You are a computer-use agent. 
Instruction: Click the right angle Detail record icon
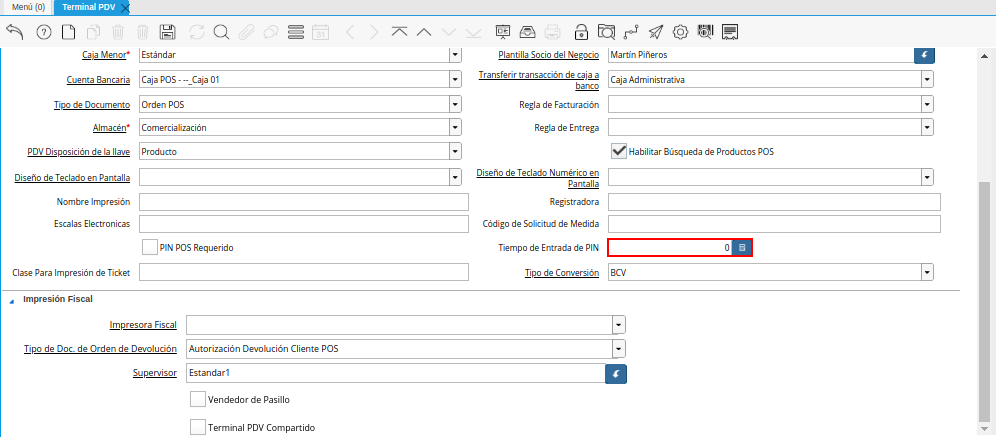click(x=374, y=32)
